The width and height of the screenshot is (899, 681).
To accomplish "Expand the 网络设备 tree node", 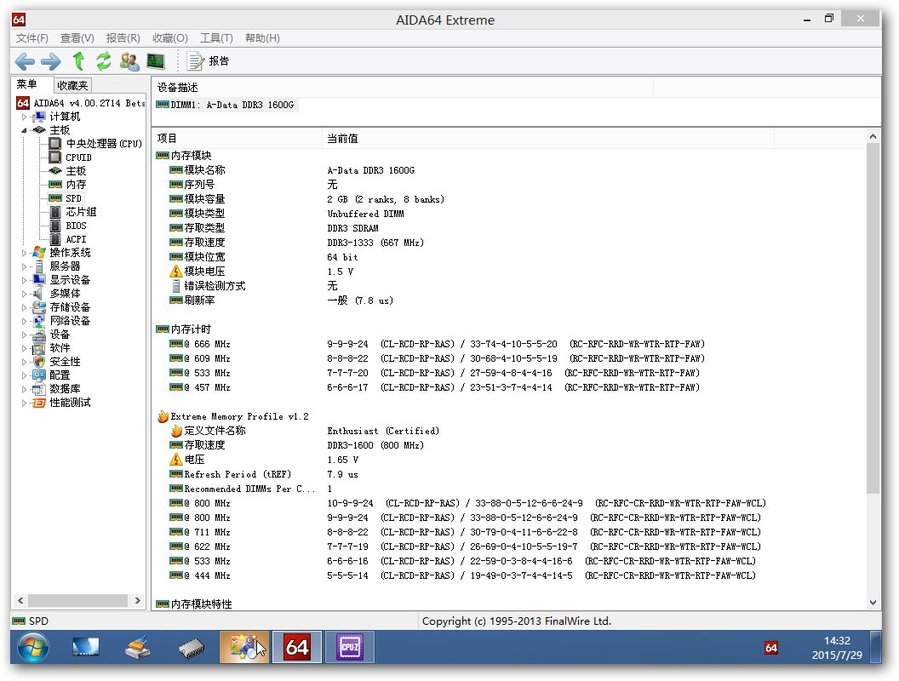I will click(24, 321).
